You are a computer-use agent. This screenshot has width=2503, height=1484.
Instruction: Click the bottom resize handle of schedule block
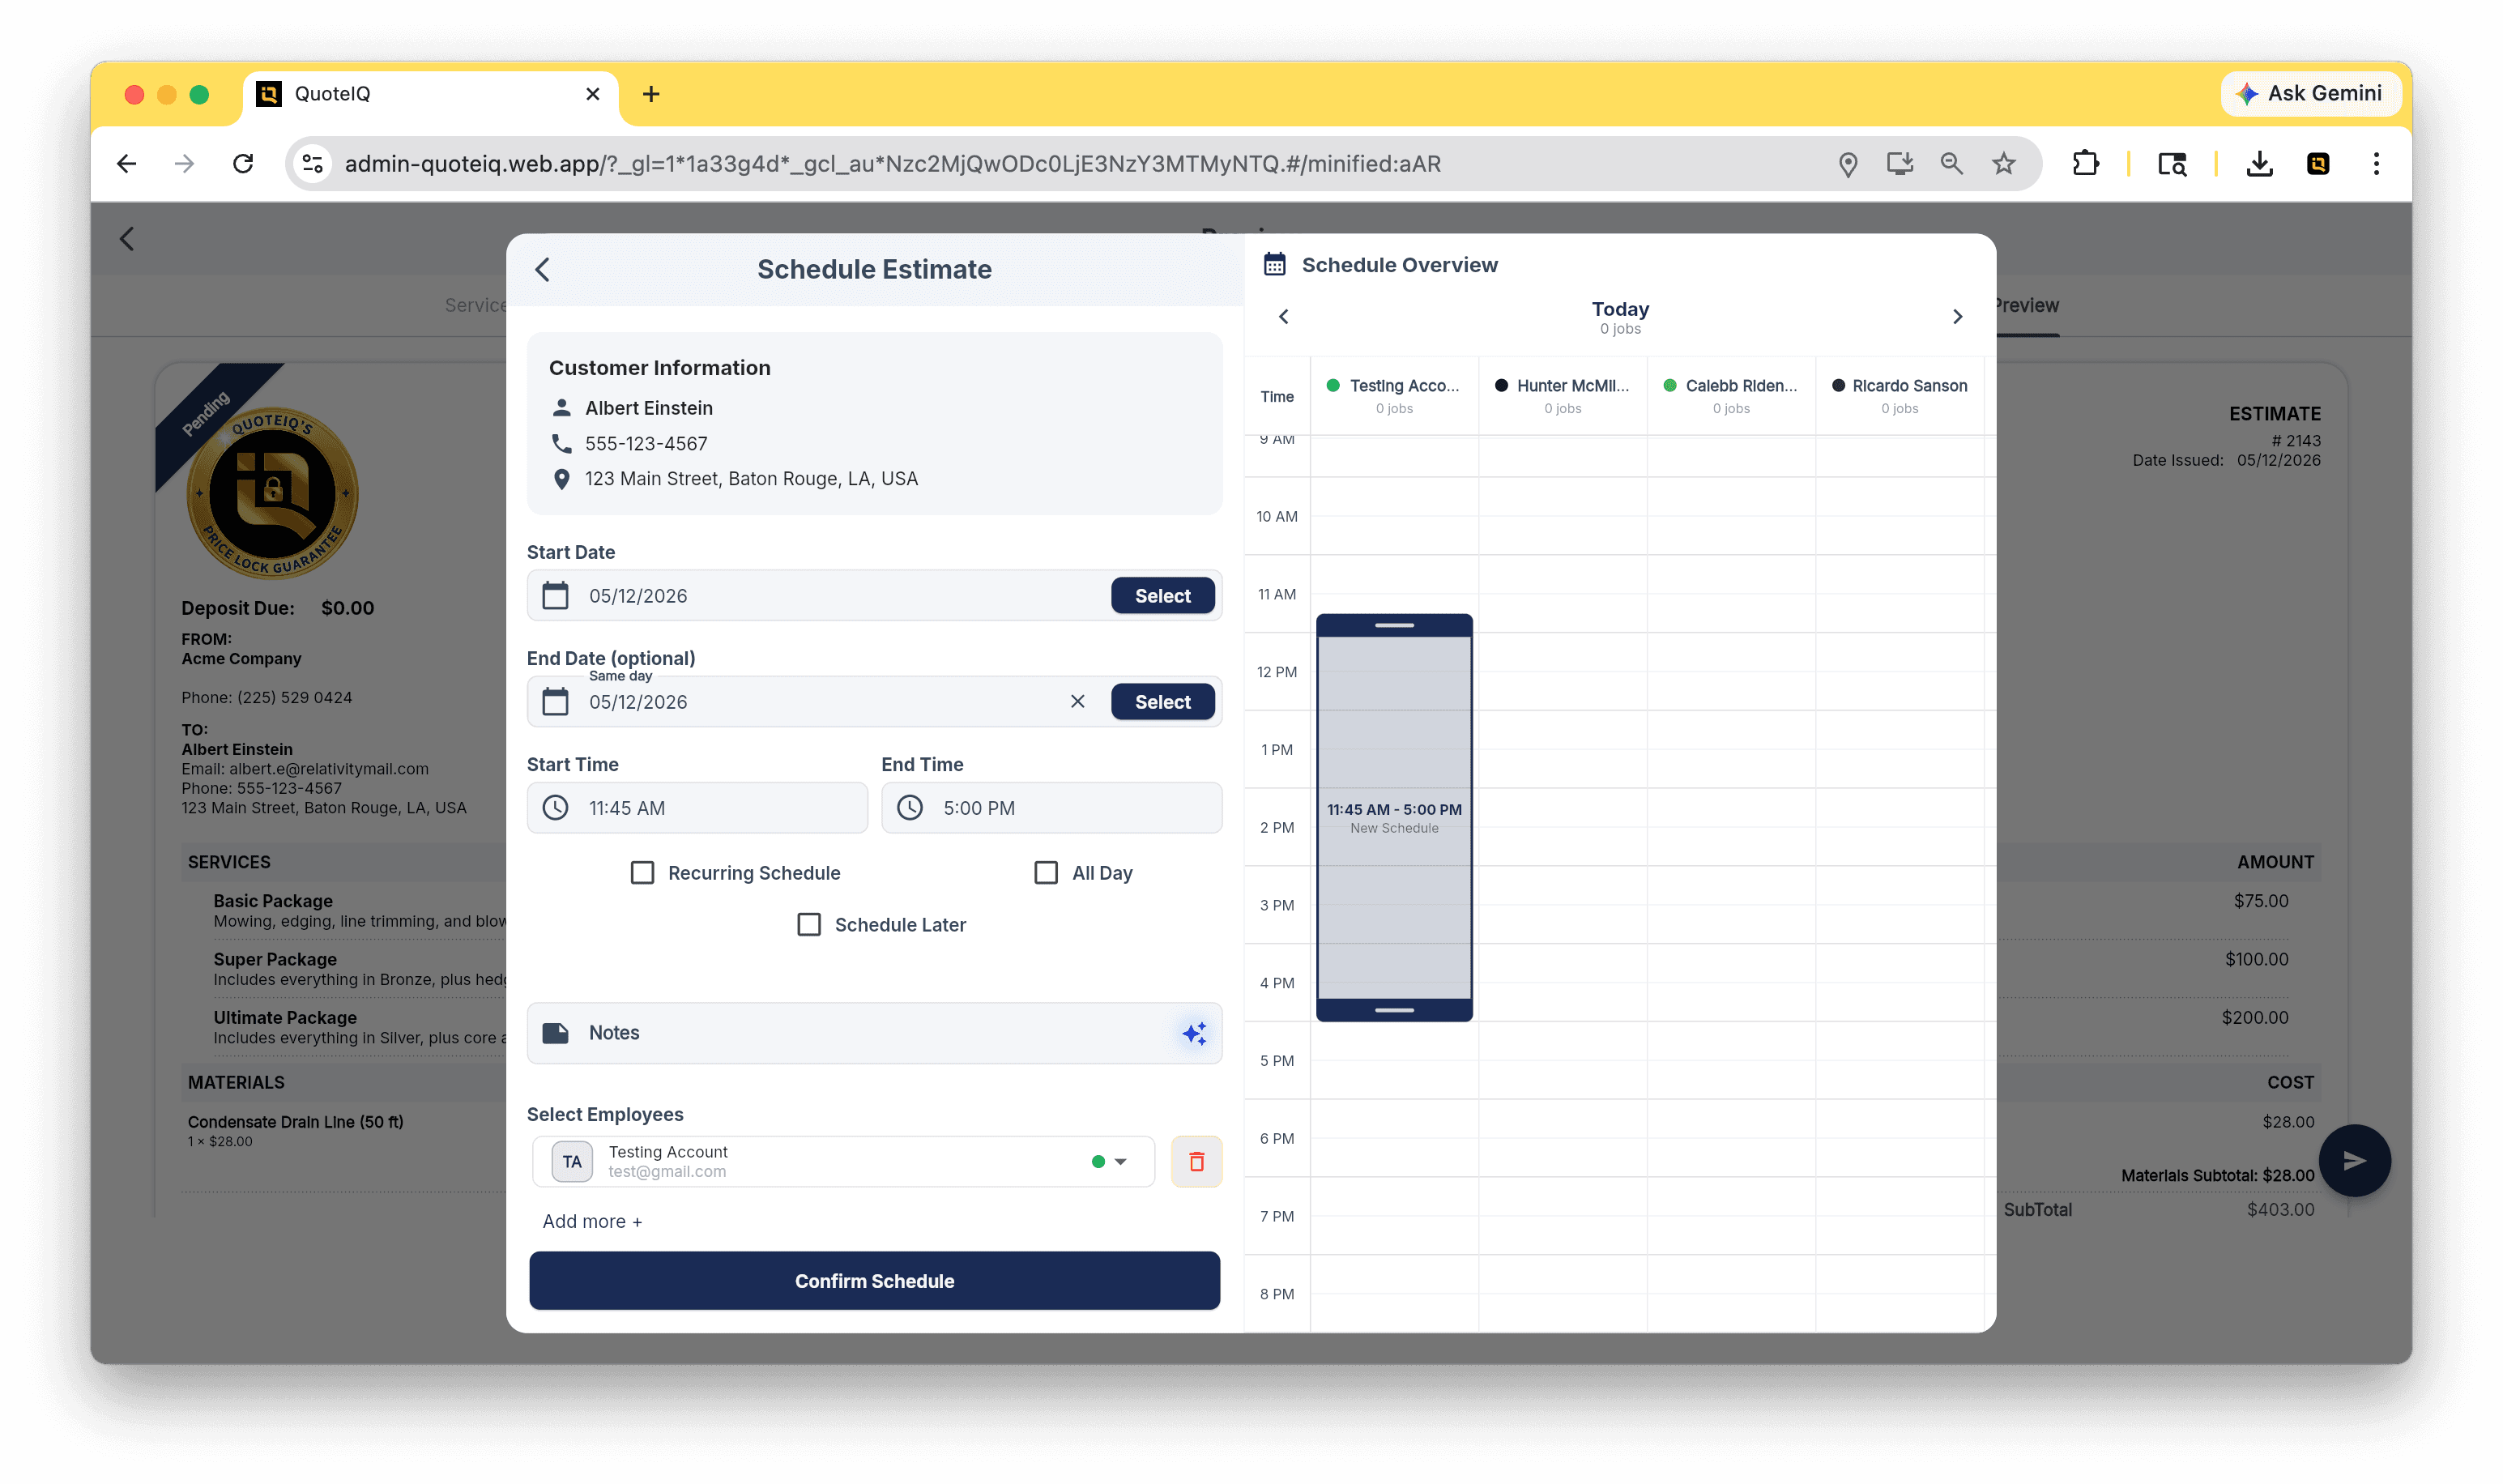coord(1394,1010)
